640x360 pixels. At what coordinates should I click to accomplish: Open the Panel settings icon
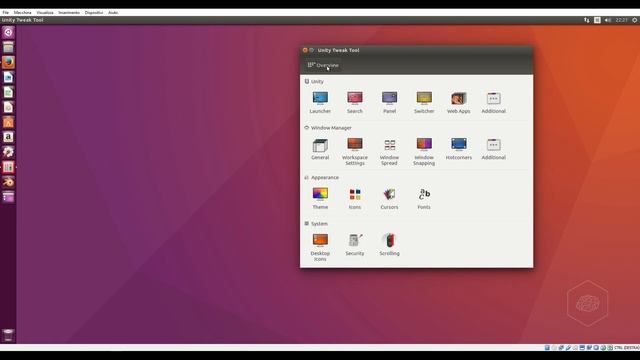click(389, 102)
